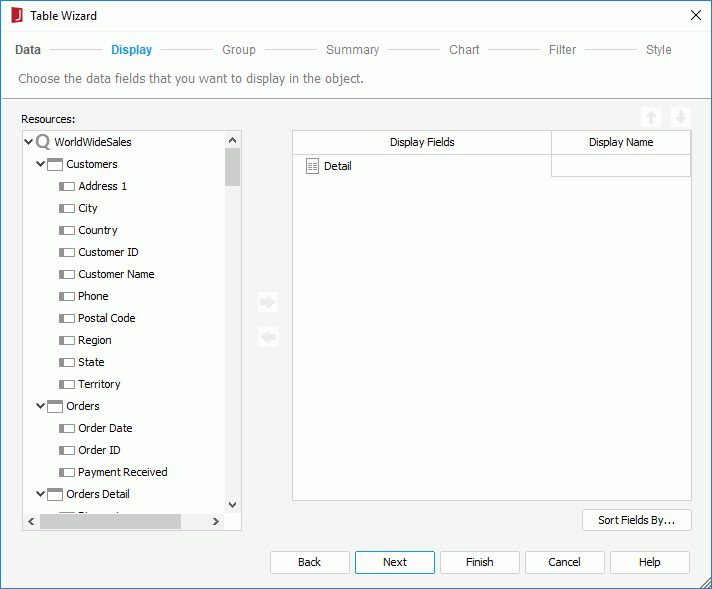This screenshot has width=712, height=589.
Task: Click the Table Wizard app logo
Action: point(17,15)
